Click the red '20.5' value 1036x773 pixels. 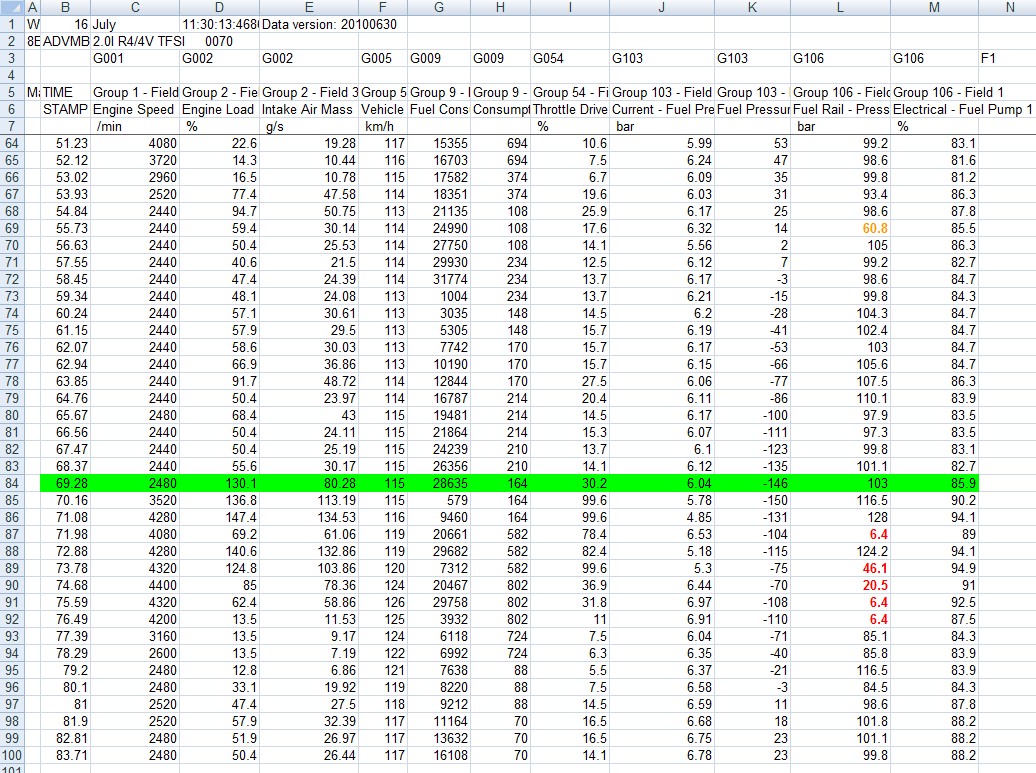pyautogui.click(x=840, y=585)
